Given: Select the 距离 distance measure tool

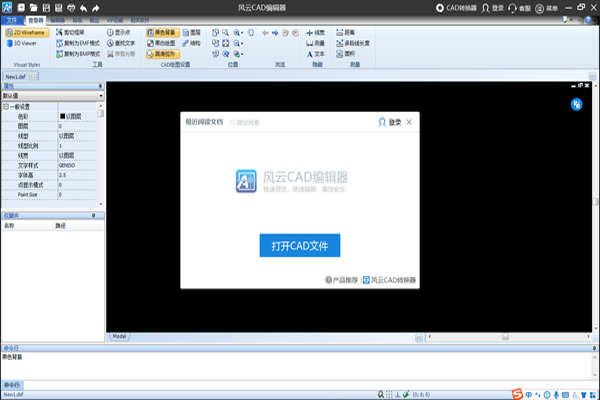Looking at the screenshot, I should click(x=345, y=33).
